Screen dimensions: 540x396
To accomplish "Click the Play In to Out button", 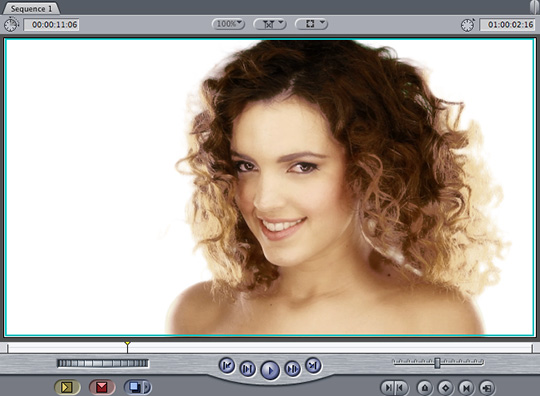I will (x=248, y=369).
